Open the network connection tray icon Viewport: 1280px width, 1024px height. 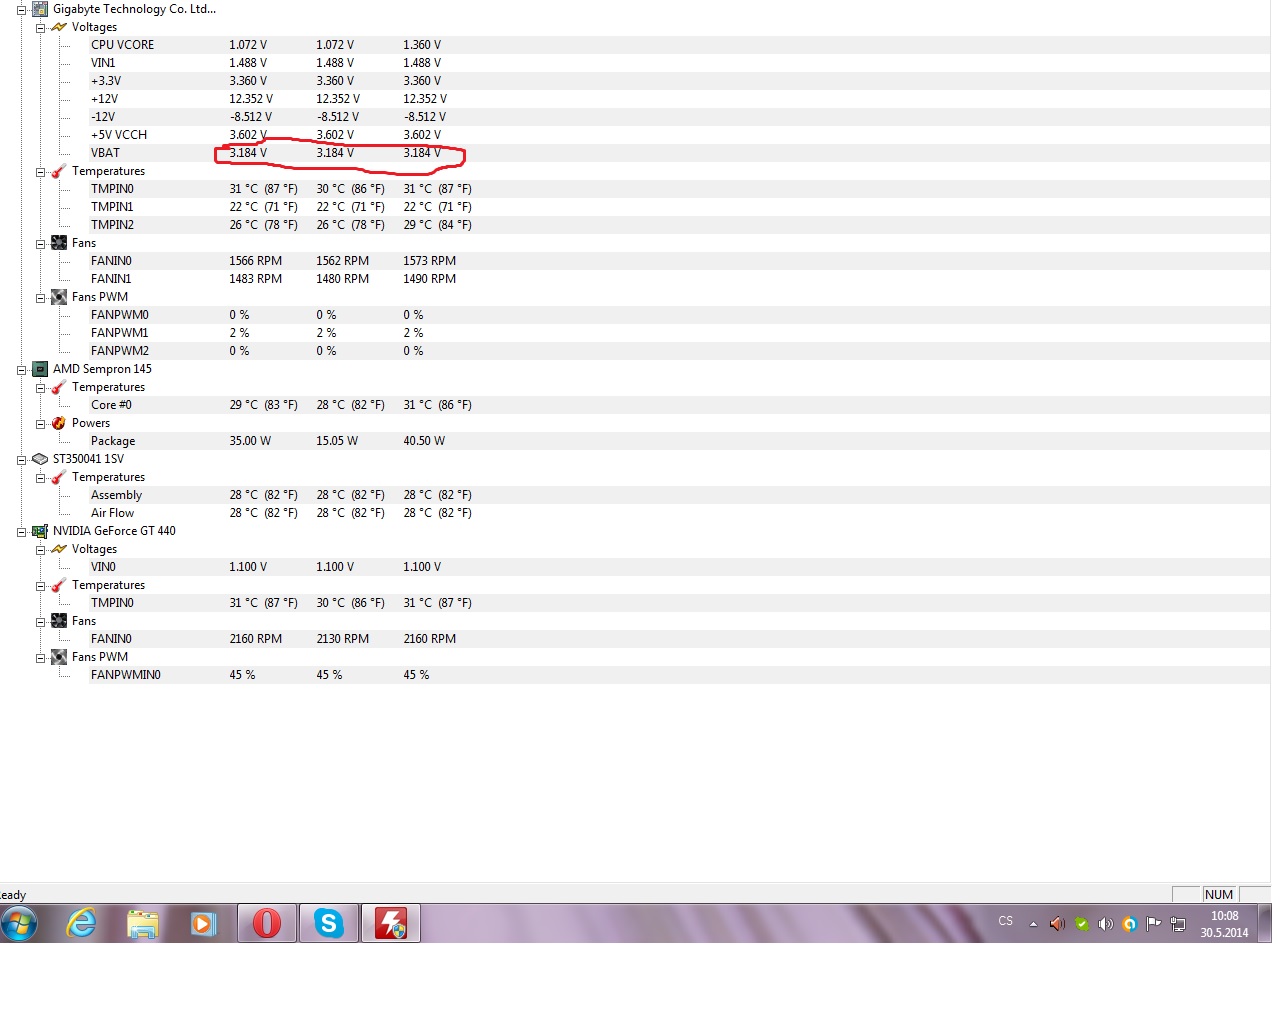click(1177, 924)
